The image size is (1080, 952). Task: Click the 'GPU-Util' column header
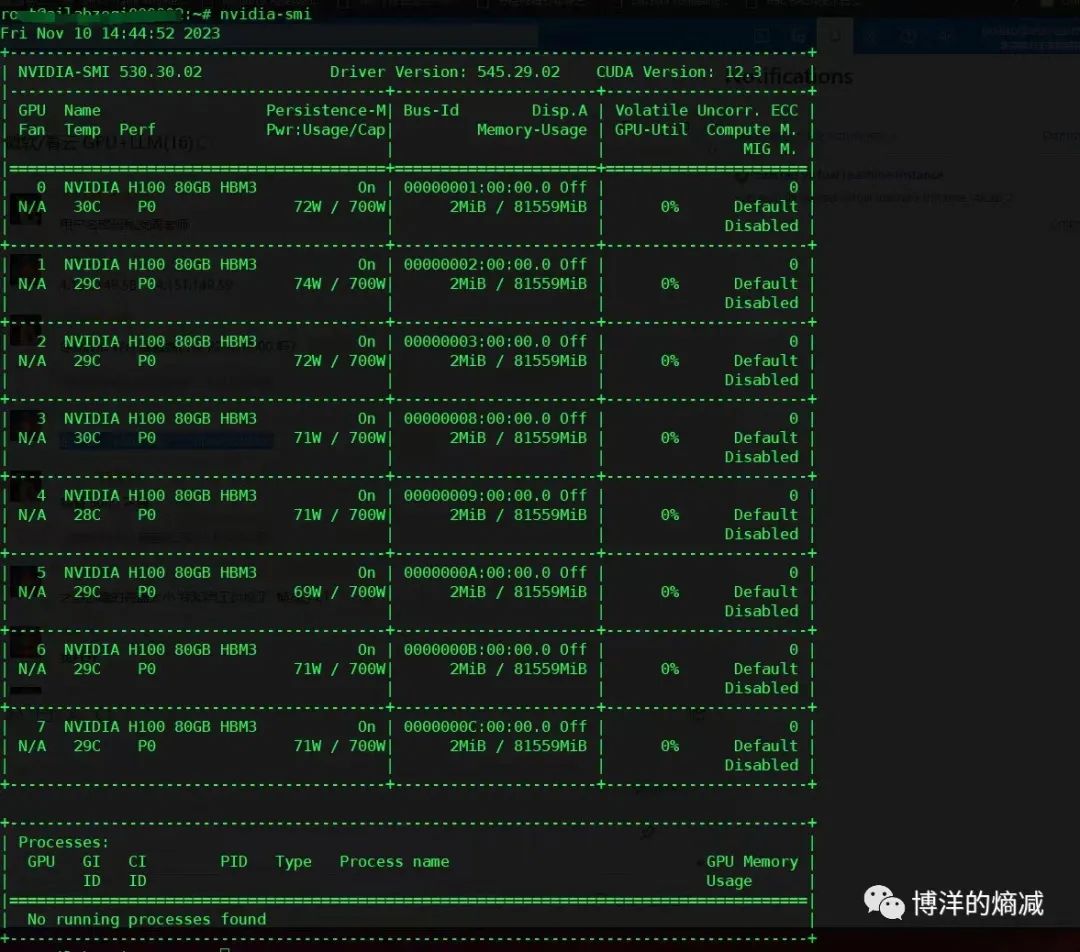(x=651, y=130)
